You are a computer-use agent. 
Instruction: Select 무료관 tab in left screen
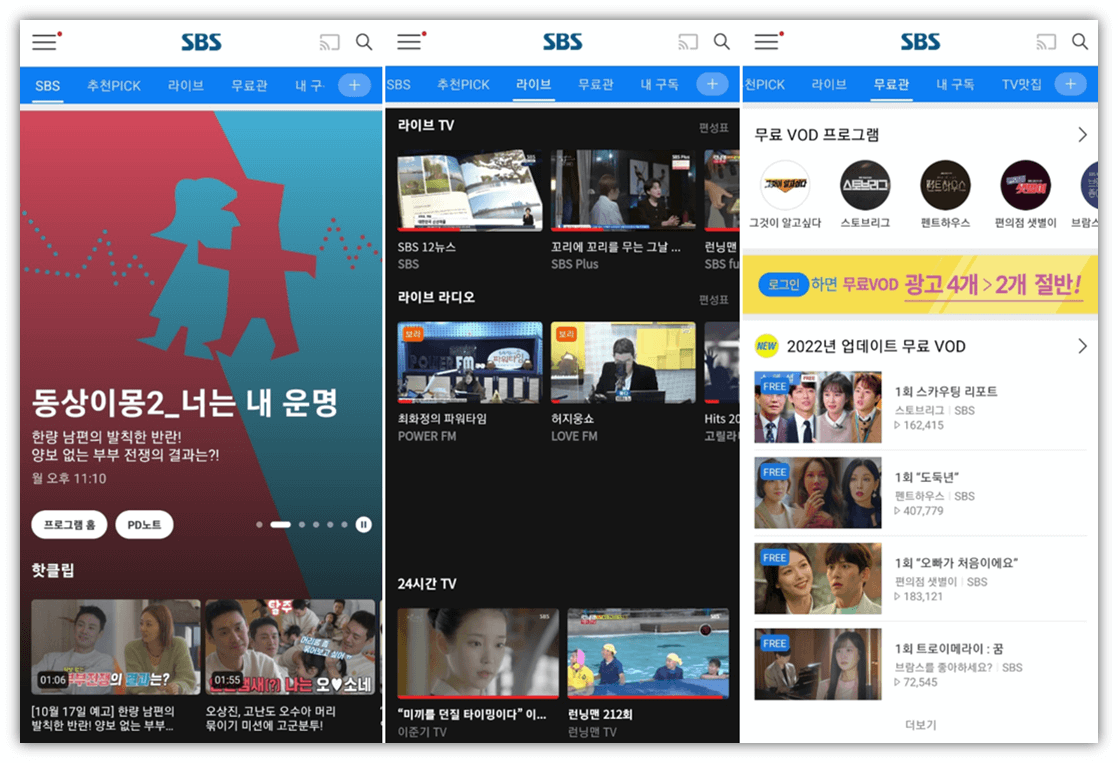pyautogui.click(x=250, y=86)
